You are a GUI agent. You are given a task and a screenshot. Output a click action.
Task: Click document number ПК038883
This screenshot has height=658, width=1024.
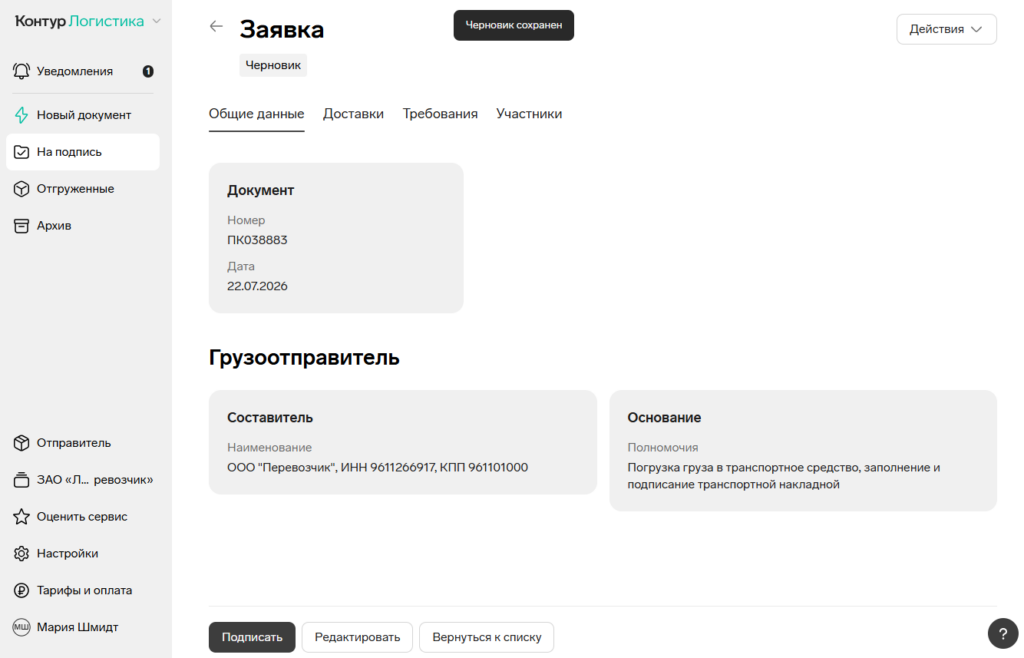[257, 240]
